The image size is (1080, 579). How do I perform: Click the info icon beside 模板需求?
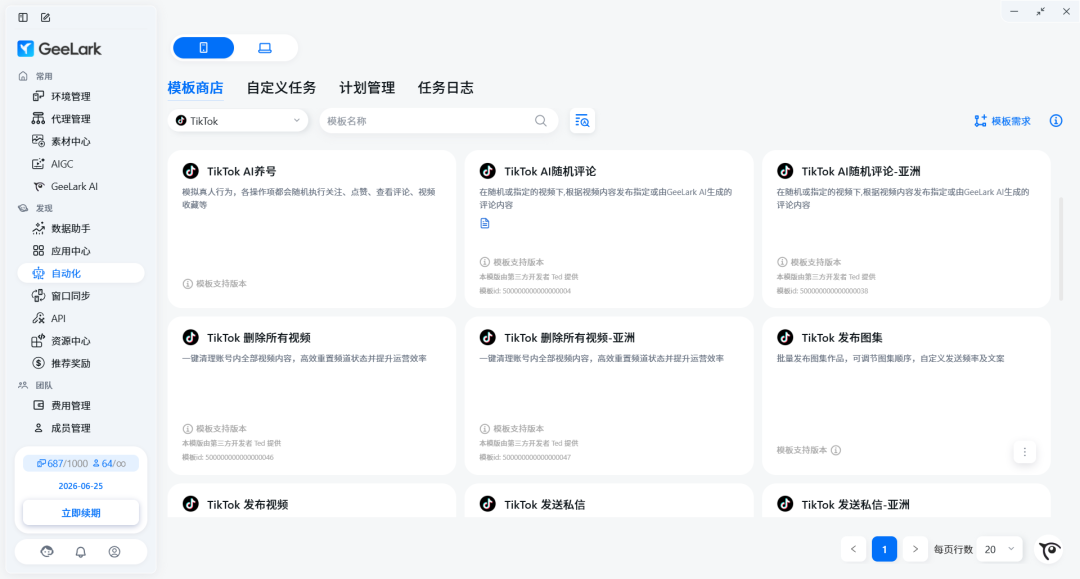pos(1056,121)
